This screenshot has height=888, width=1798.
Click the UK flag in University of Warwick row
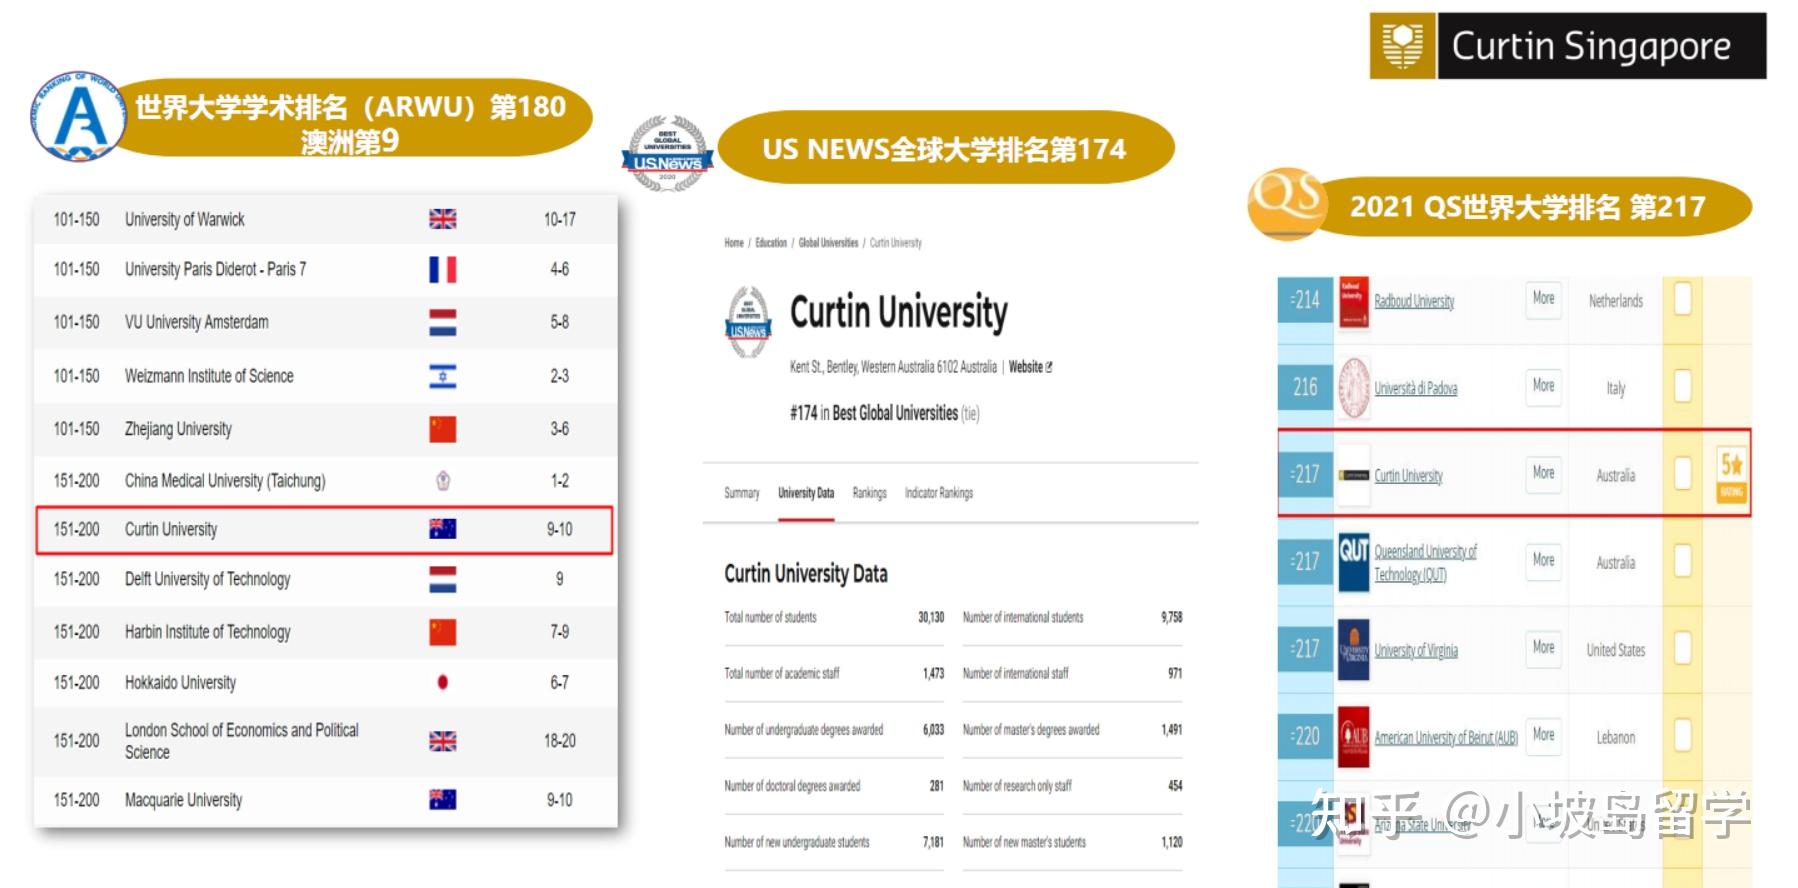(443, 219)
